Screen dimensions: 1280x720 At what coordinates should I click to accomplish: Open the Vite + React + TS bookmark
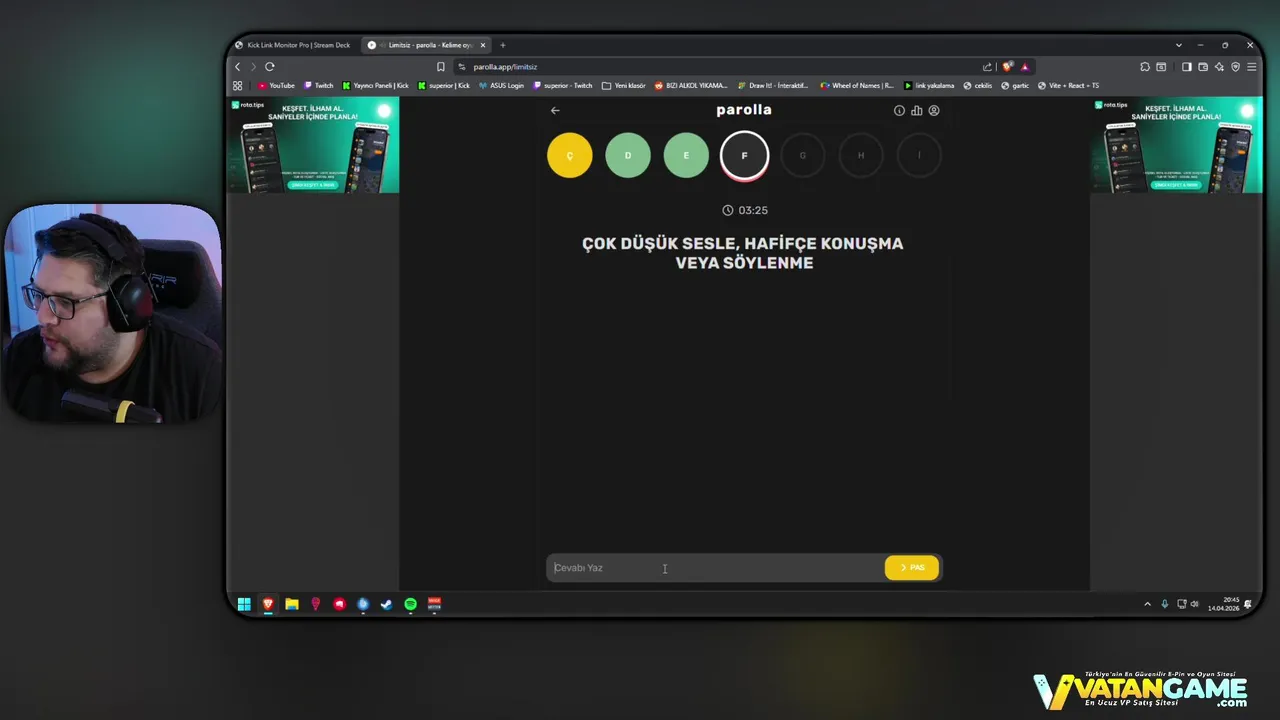click(1069, 86)
